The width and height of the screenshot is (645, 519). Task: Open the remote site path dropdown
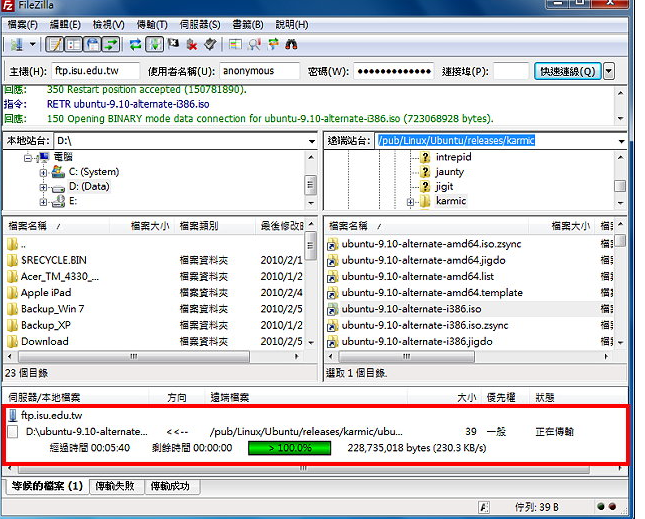click(621, 141)
